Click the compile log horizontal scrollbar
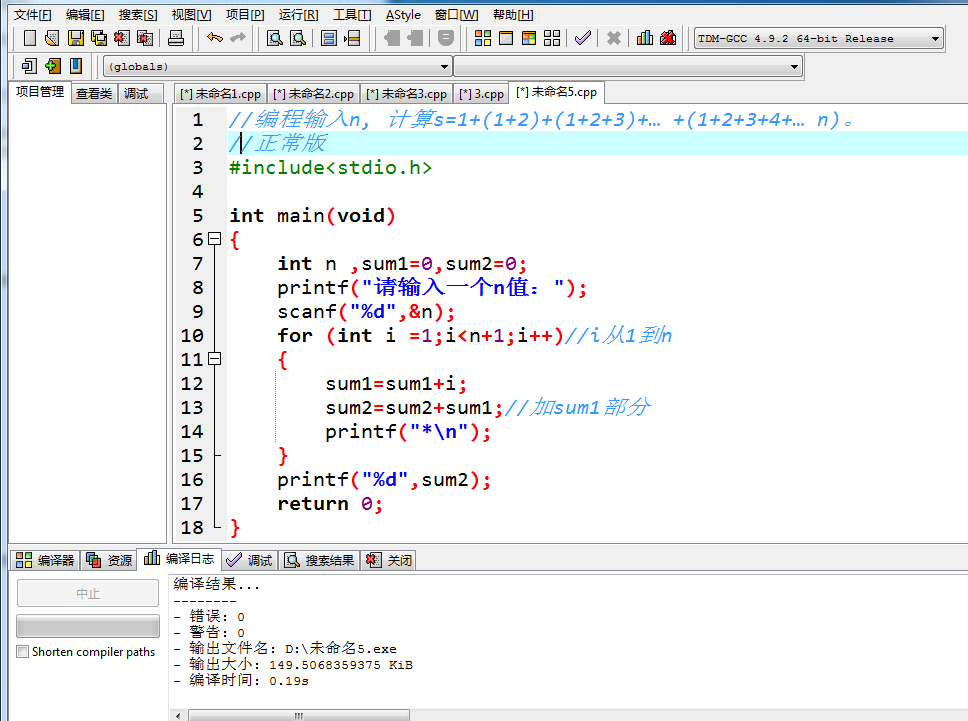Viewport: 968px width, 721px height. coord(299,715)
